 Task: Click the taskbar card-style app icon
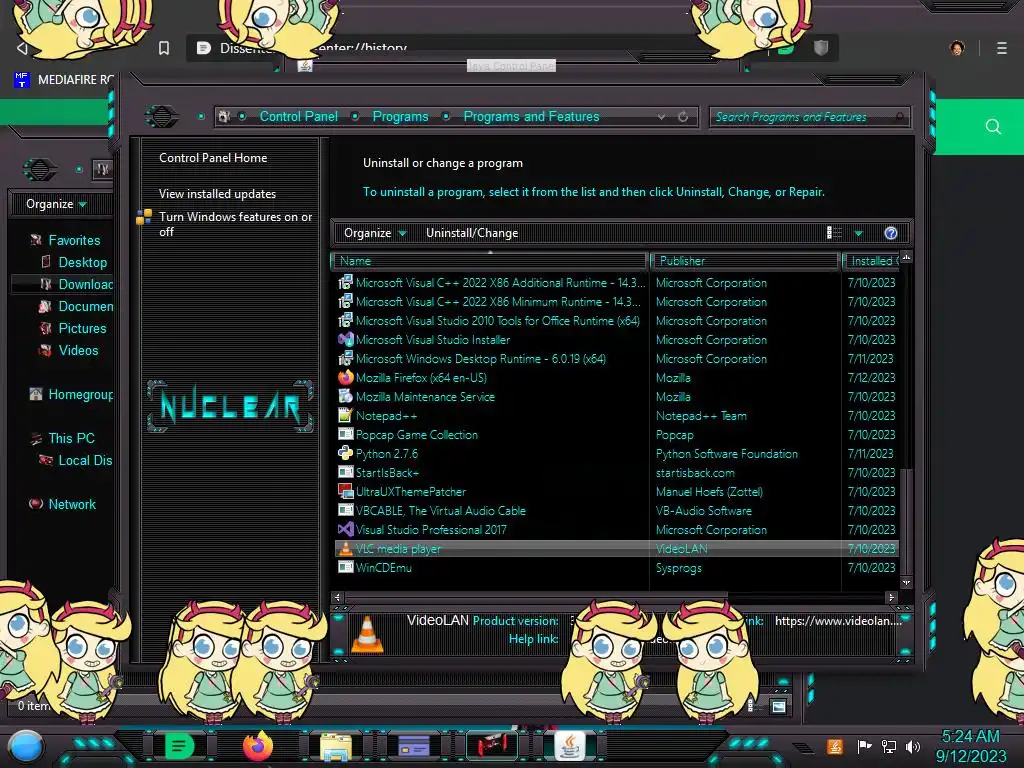coord(414,746)
